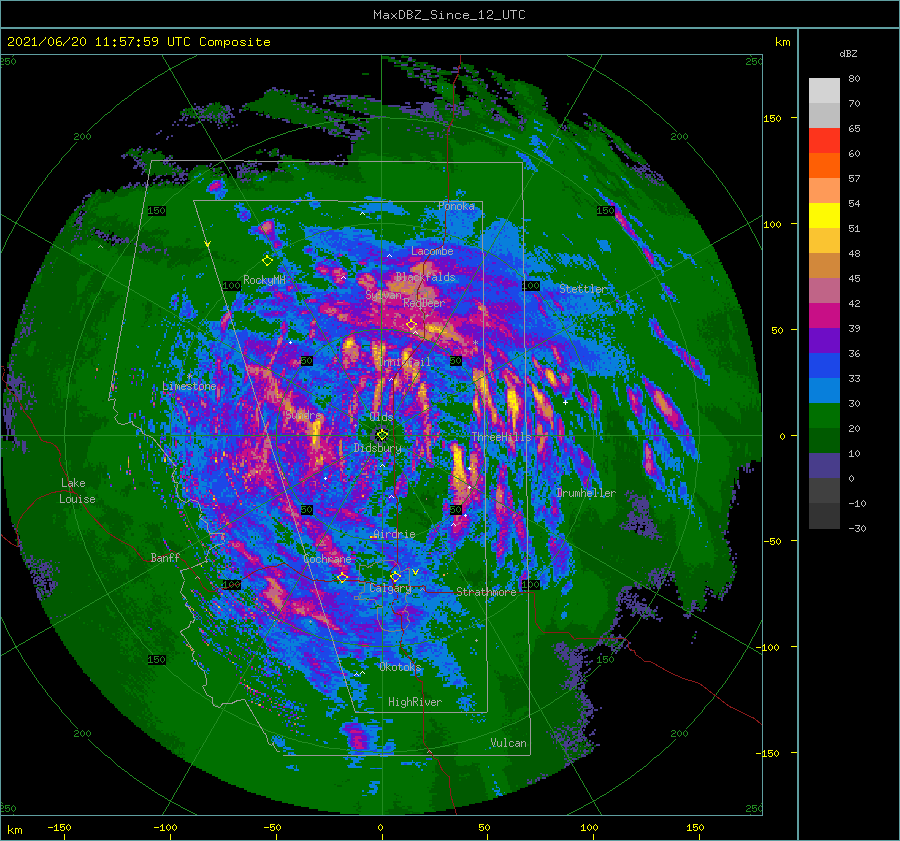
Task: Click the RockyMH label
Action: pyautogui.click(x=264, y=280)
